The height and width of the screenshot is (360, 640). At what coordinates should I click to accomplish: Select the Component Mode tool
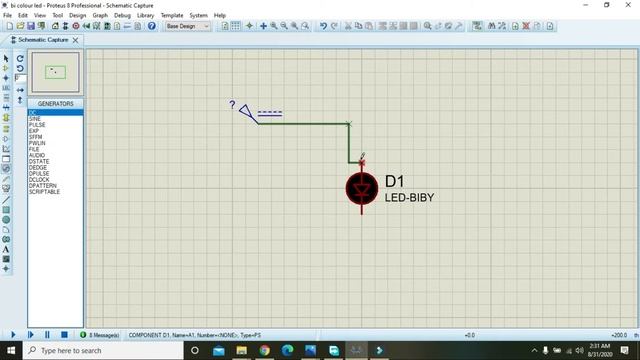point(6,68)
